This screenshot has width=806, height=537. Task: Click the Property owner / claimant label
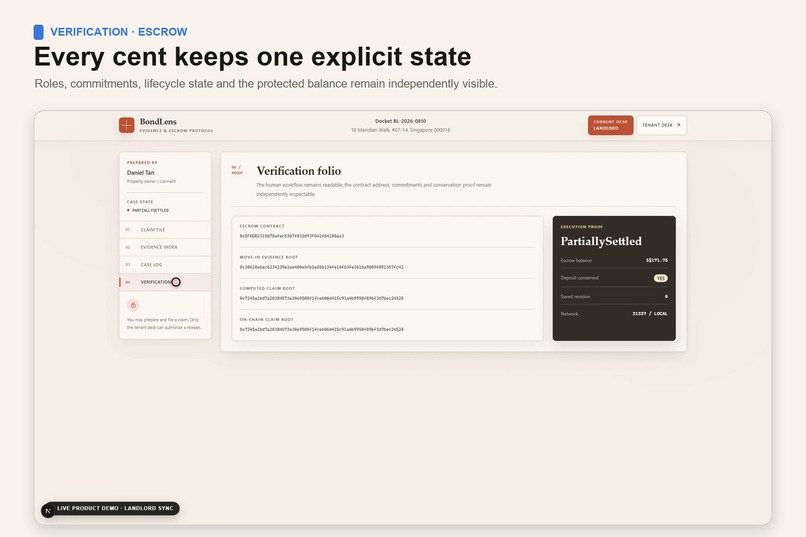[x=151, y=181]
